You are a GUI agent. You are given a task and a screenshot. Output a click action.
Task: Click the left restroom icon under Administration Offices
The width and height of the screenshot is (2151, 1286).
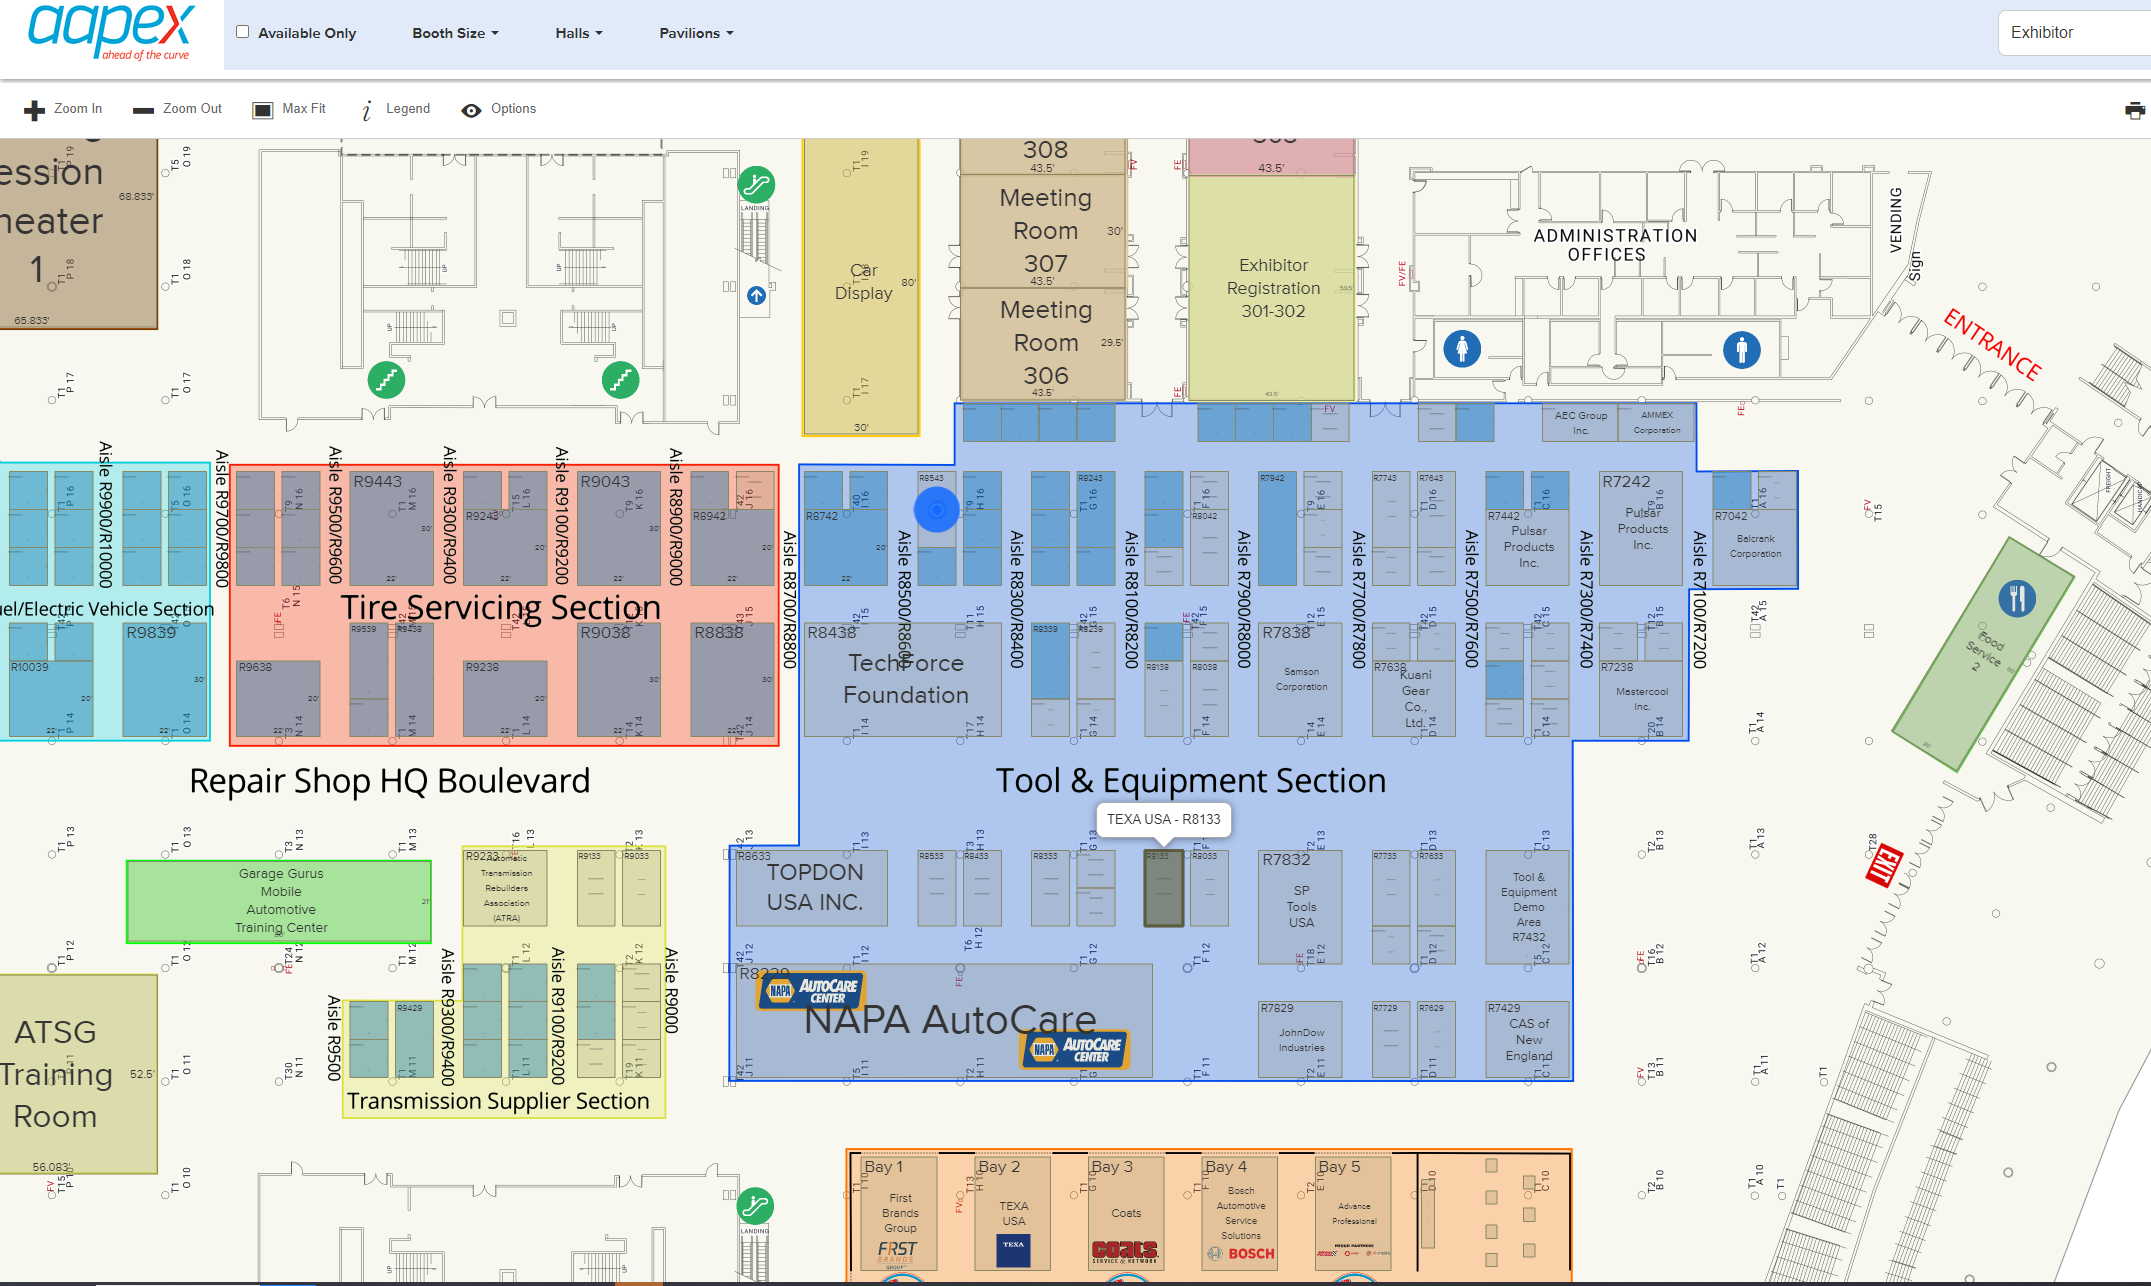[1462, 349]
